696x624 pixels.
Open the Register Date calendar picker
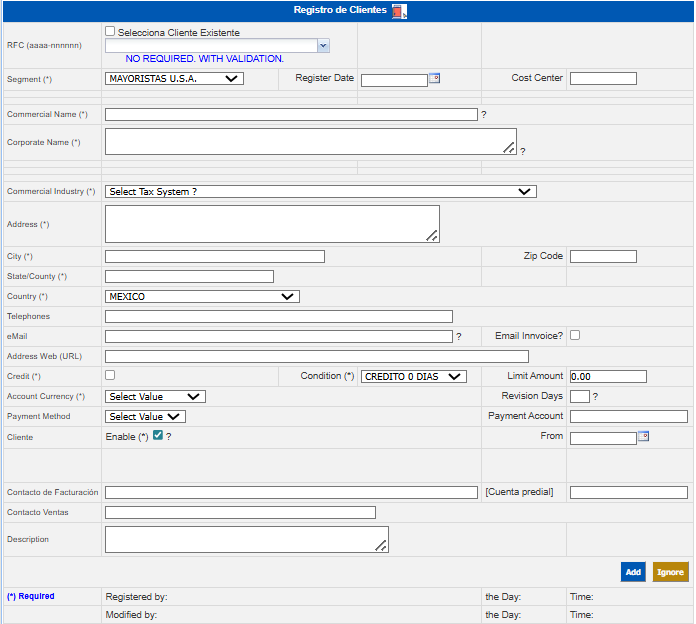tap(434, 78)
